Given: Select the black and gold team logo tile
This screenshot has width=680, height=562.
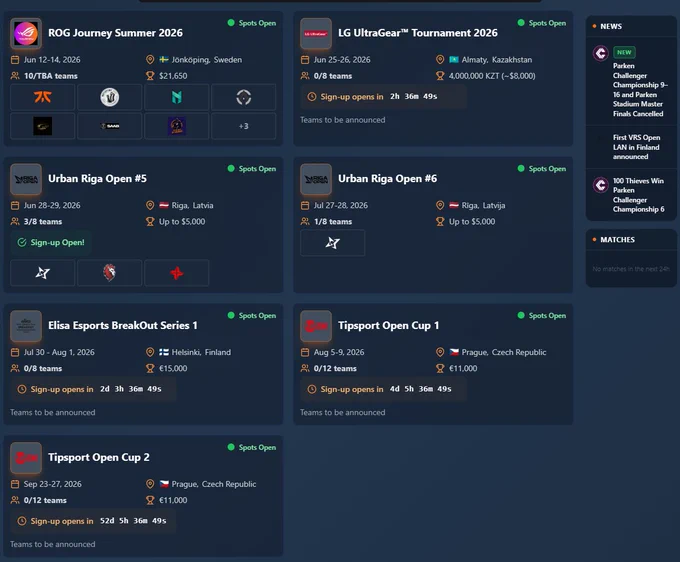Looking at the screenshot, I should pyautogui.click(x=42, y=126).
